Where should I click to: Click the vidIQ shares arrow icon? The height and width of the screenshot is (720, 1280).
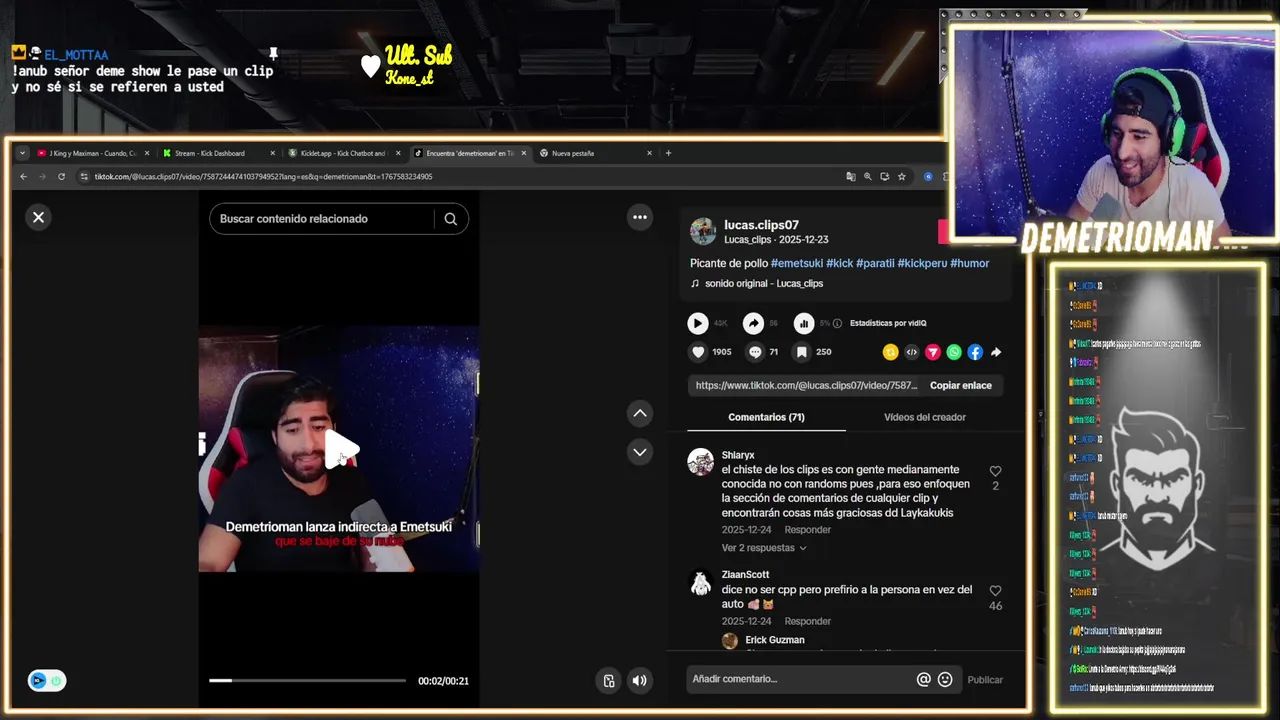pyautogui.click(x=753, y=323)
